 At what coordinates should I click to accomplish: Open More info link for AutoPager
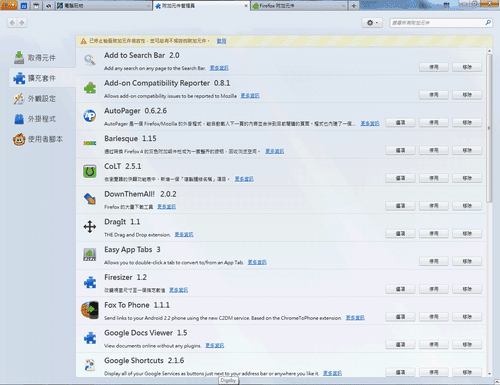(370, 123)
